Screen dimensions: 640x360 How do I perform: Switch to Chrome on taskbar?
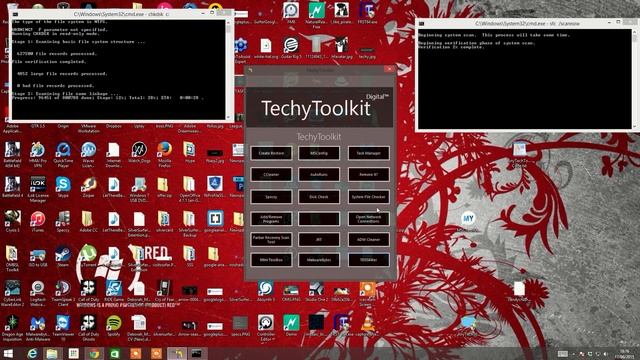94,353
